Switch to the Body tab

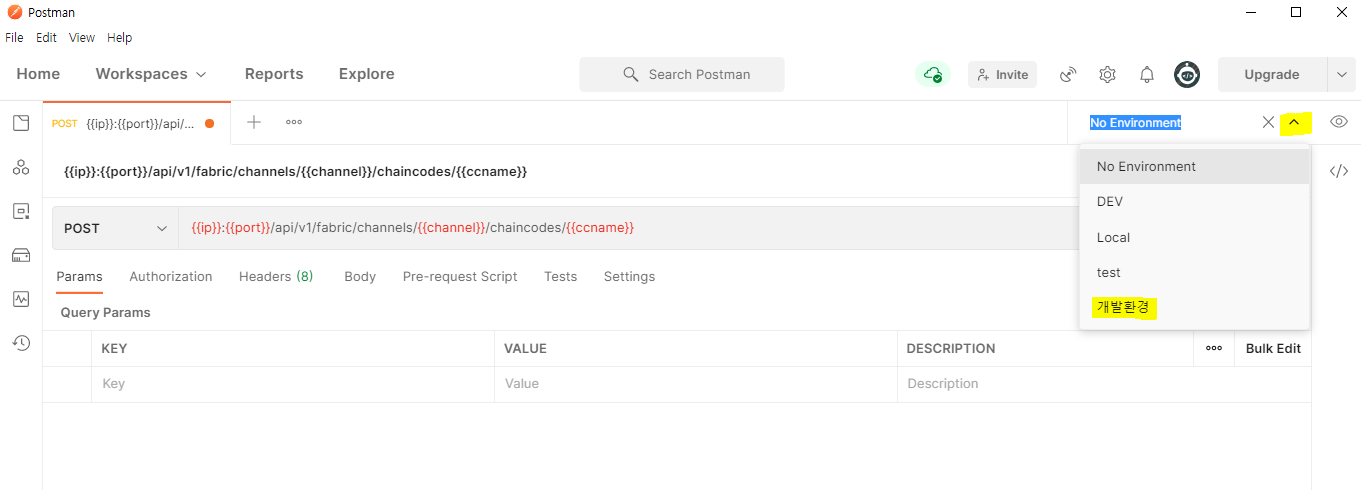[x=360, y=276]
